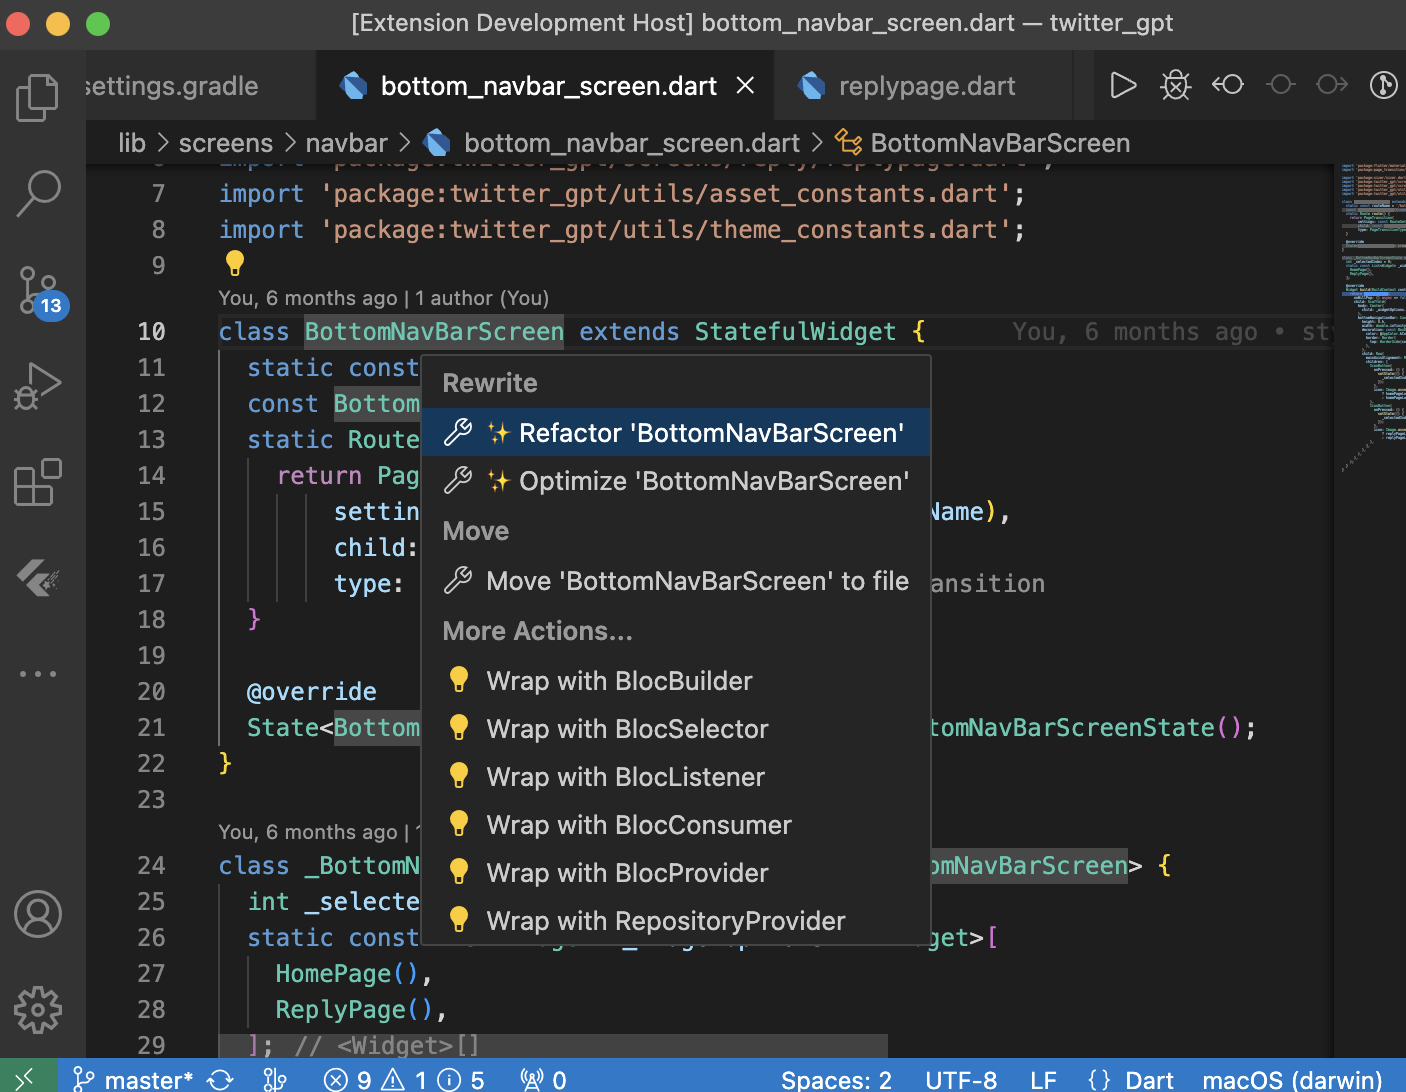Image resolution: width=1406 pixels, height=1092 pixels.
Task: Click the lightbulb on line 9
Action: (x=235, y=263)
